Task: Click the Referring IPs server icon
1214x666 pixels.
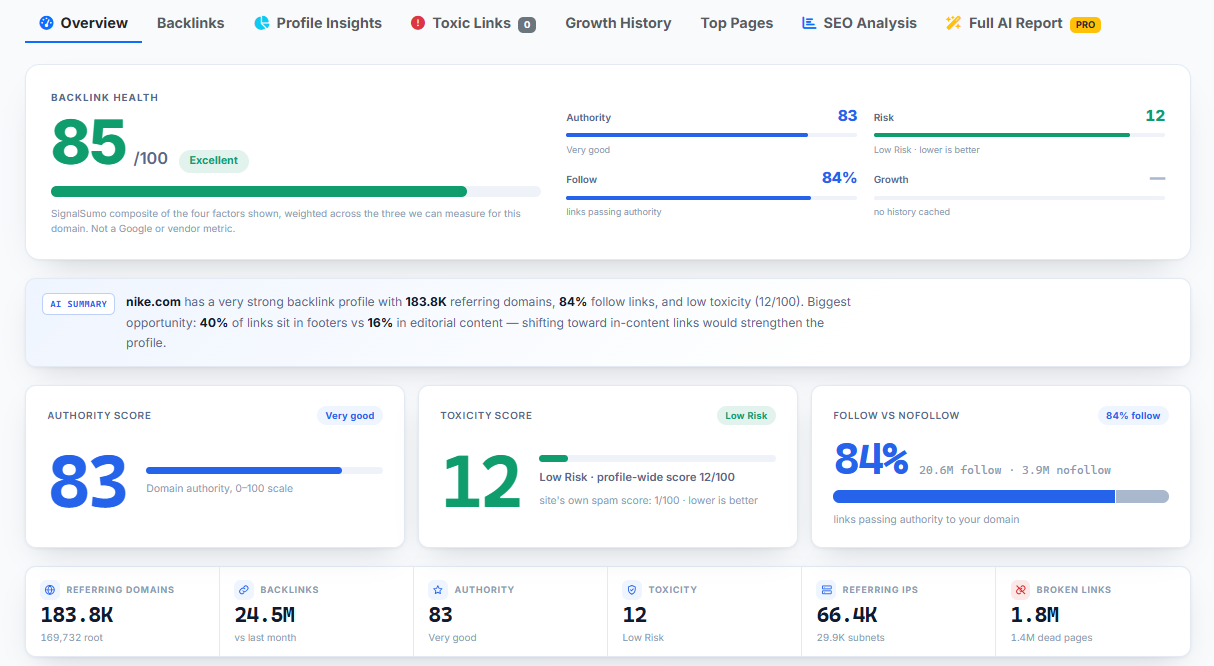Action: click(826, 590)
